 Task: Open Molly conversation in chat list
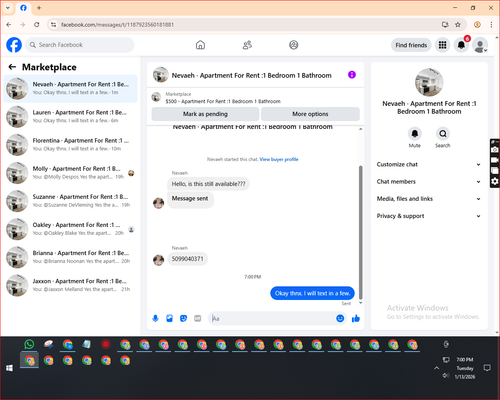click(70, 173)
